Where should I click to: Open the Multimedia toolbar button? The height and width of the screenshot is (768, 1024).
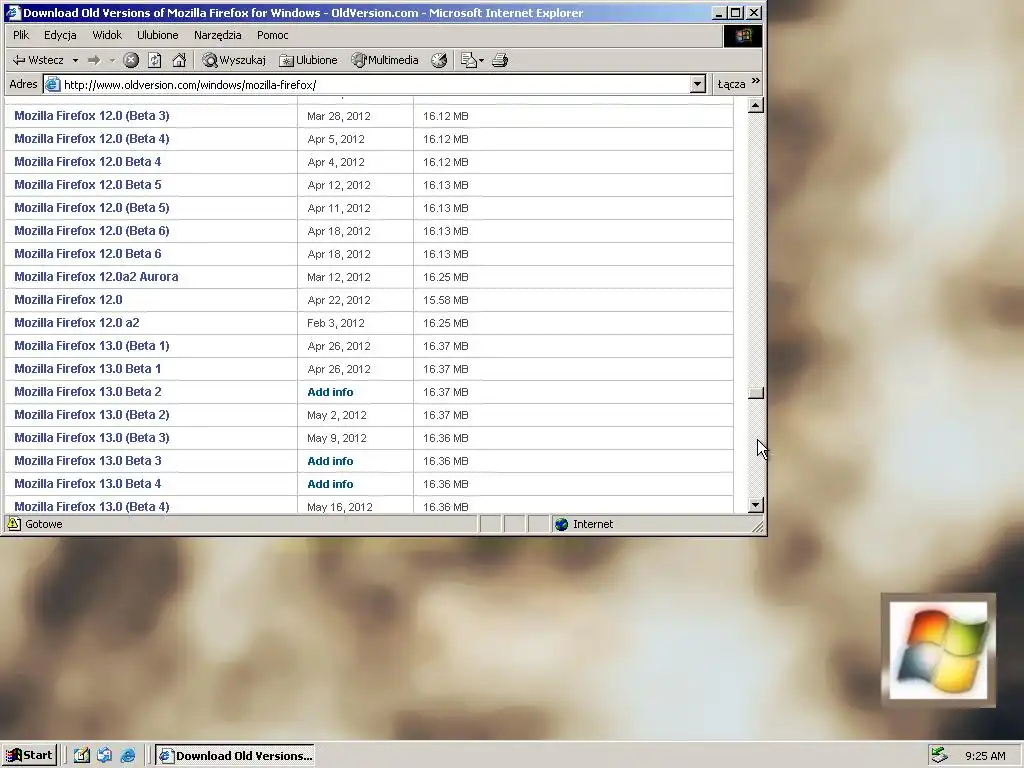click(x=385, y=60)
